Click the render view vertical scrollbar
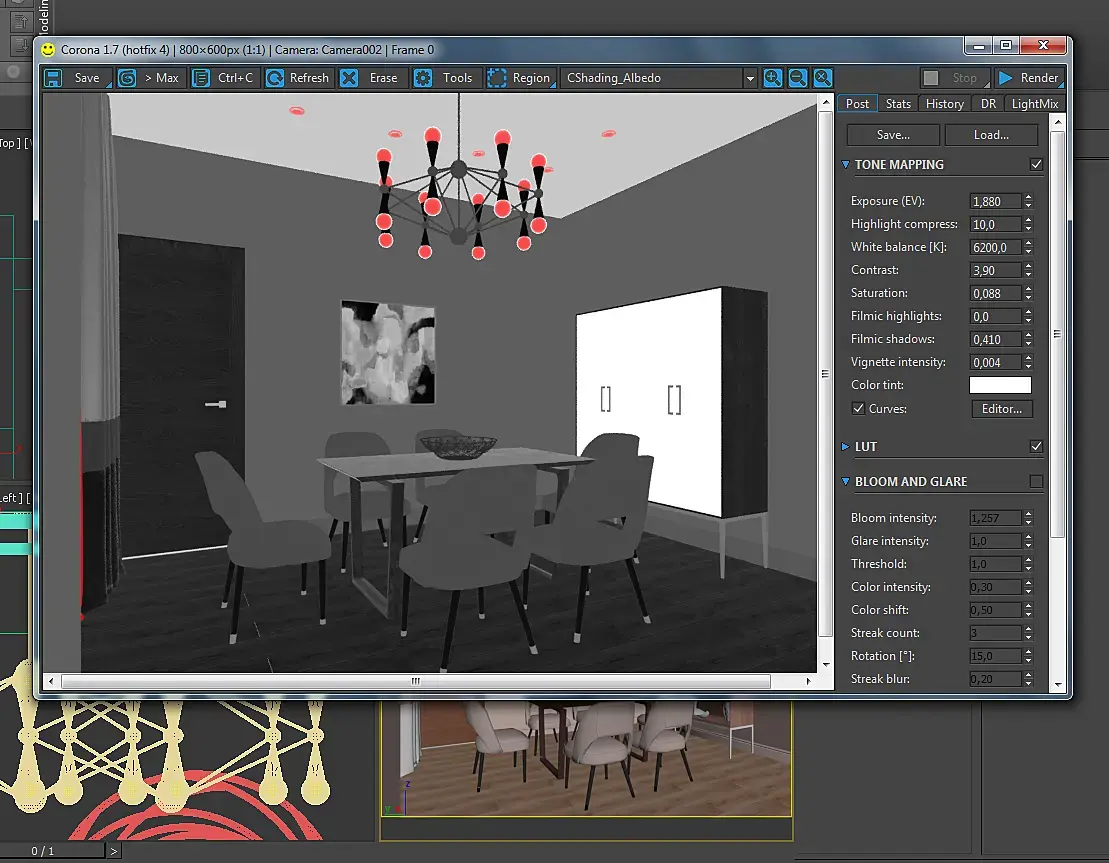This screenshot has height=863, width=1109. 825,373
